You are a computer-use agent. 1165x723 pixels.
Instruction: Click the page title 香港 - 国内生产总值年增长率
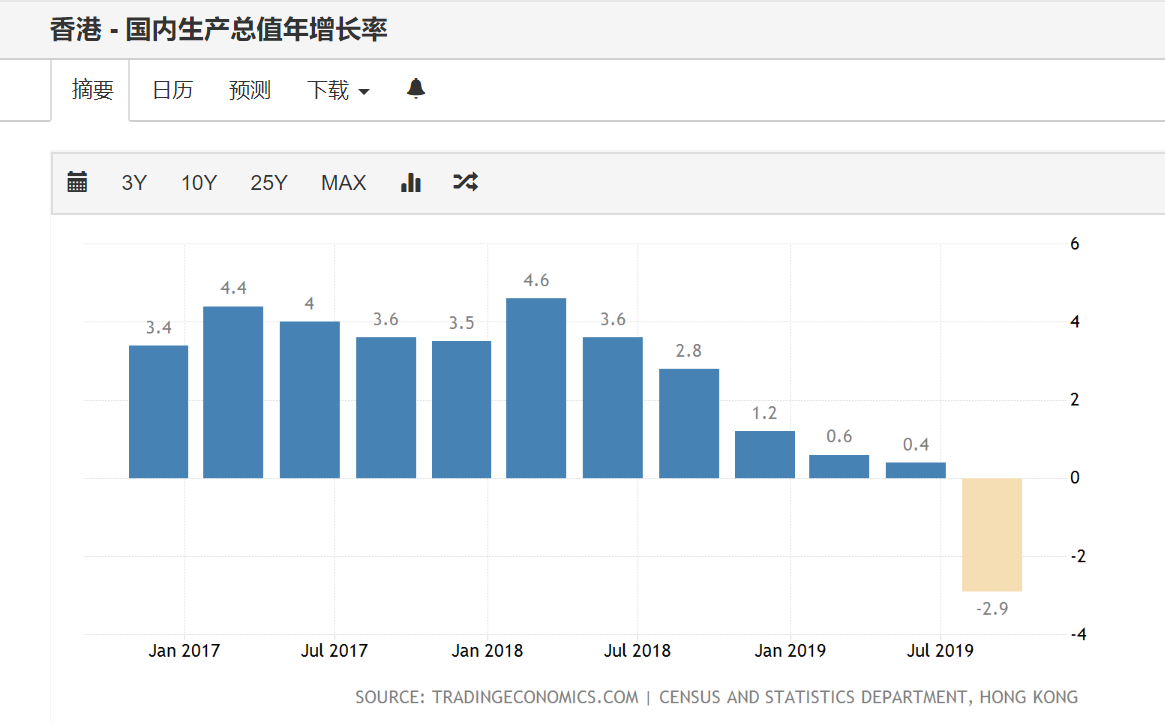click(x=219, y=30)
